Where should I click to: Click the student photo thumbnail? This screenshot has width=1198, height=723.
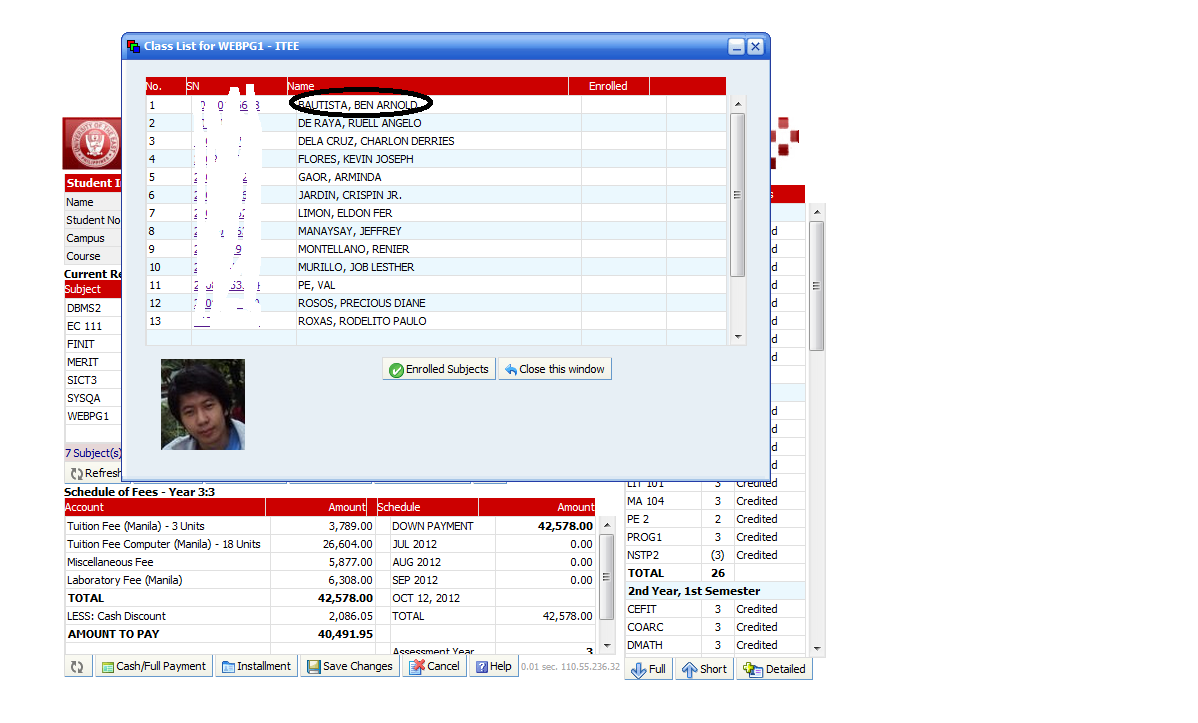tap(202, 404)
